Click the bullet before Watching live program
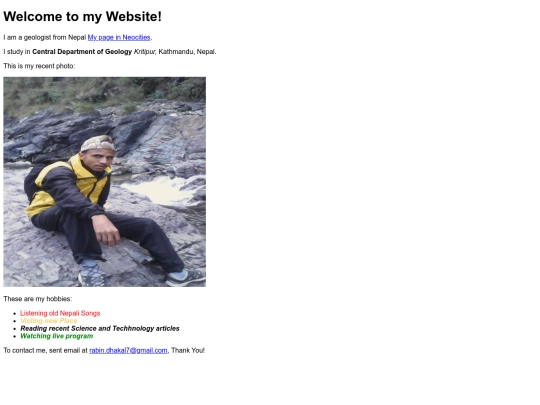The image size is (540, 405). (14, 336)
